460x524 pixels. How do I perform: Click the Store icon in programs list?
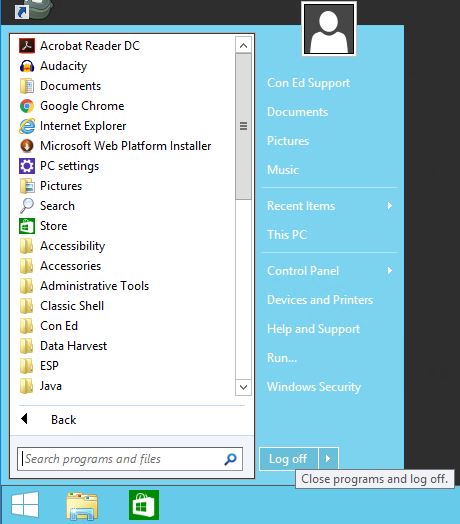(x=27, y=226)
